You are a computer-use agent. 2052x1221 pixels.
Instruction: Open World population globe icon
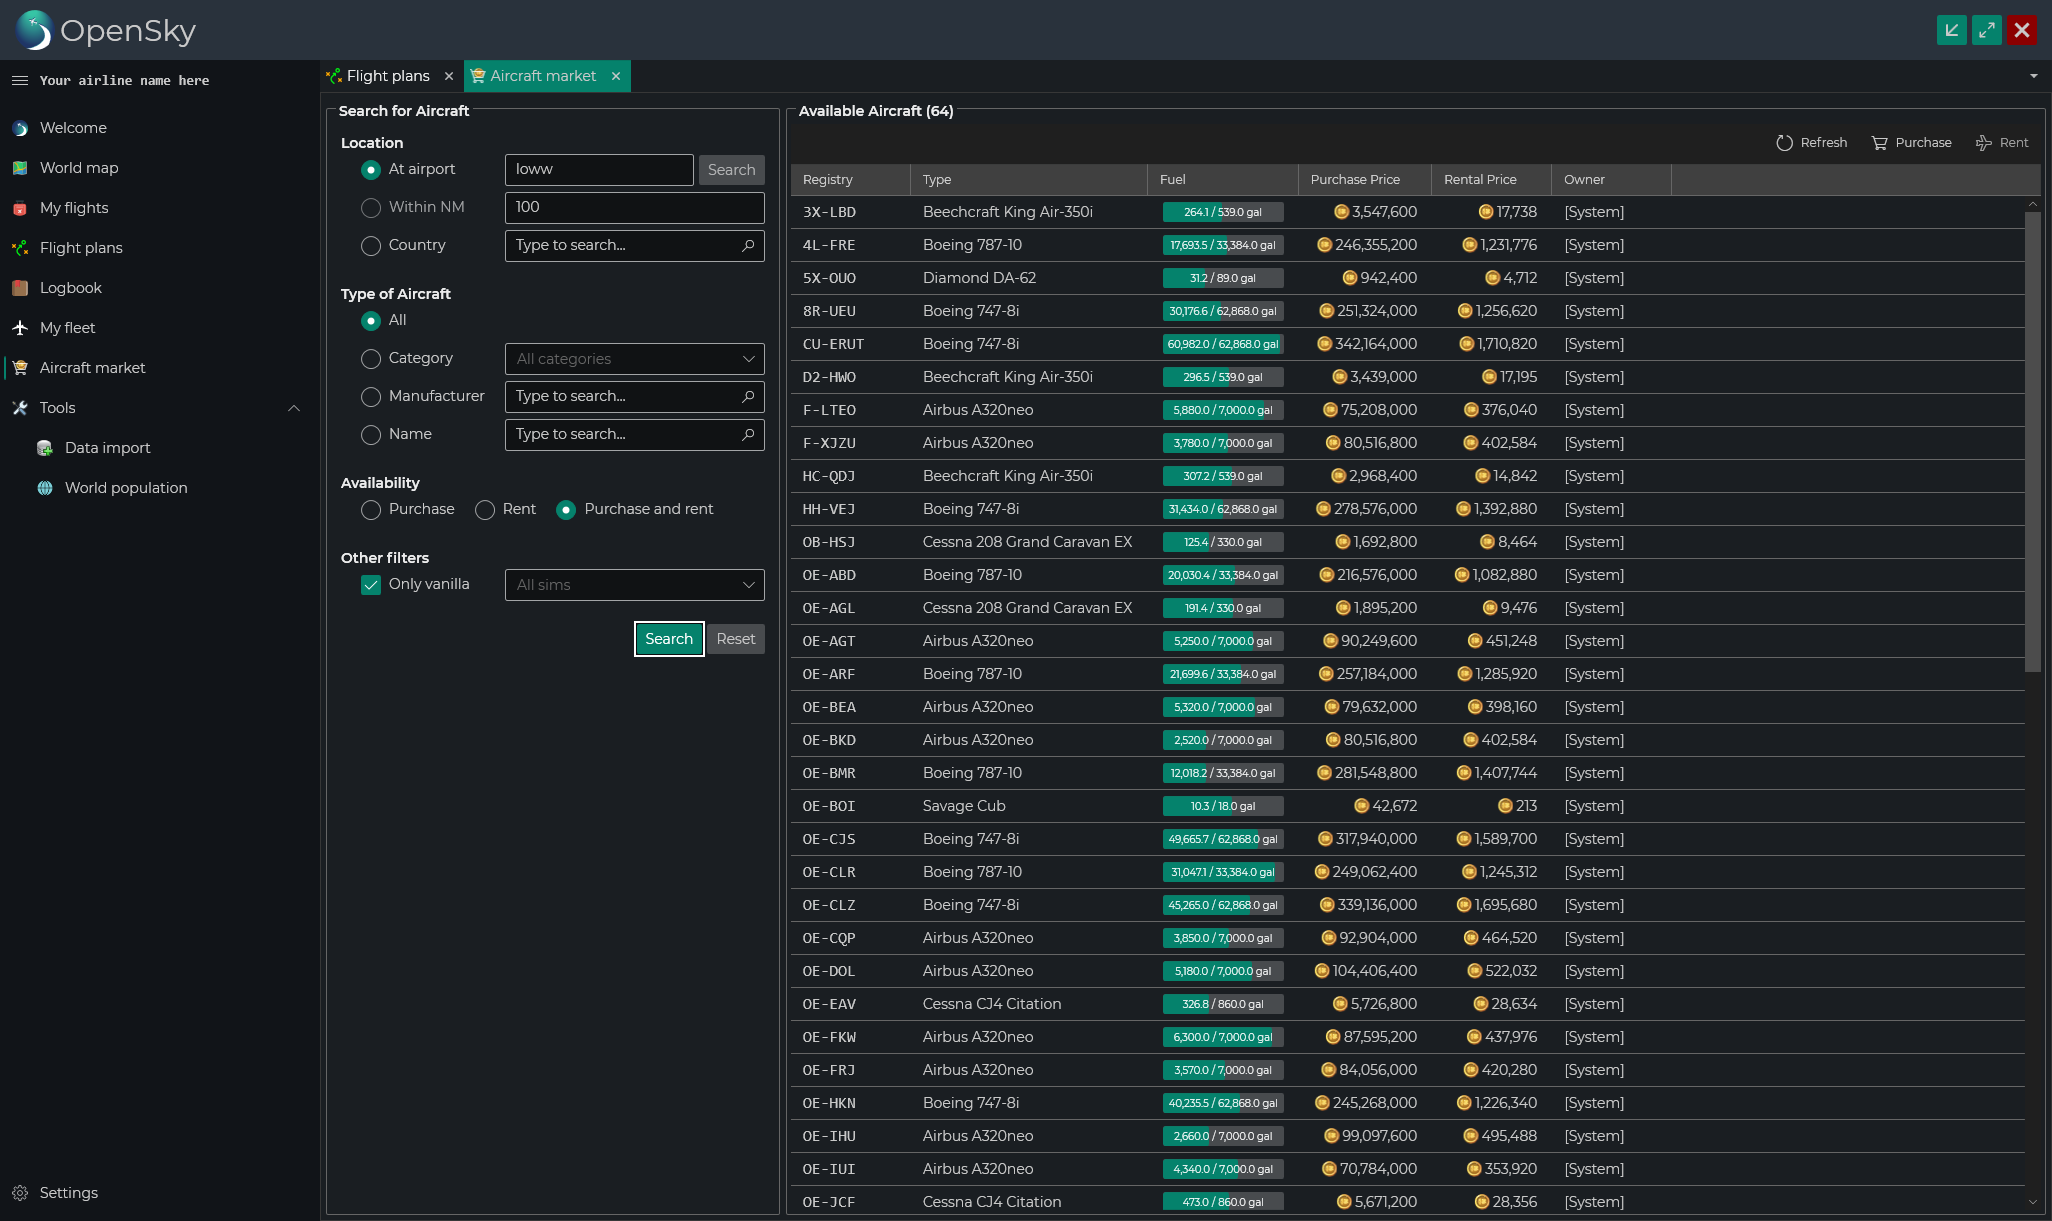(45, 488)
